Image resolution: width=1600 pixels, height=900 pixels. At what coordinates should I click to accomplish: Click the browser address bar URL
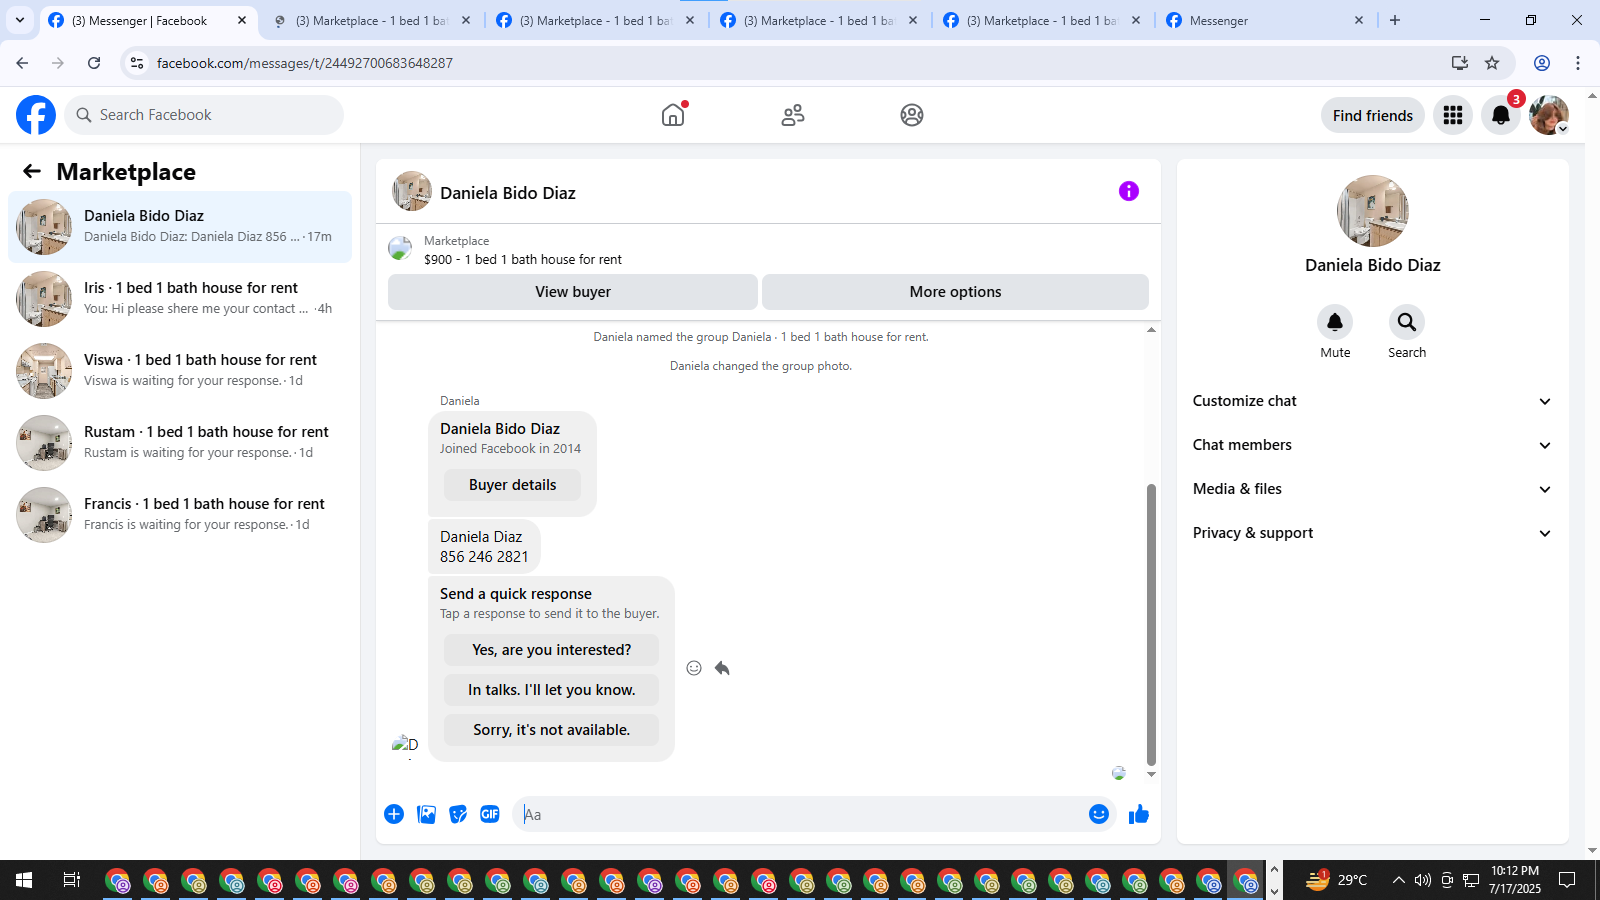tap(305, 63)
